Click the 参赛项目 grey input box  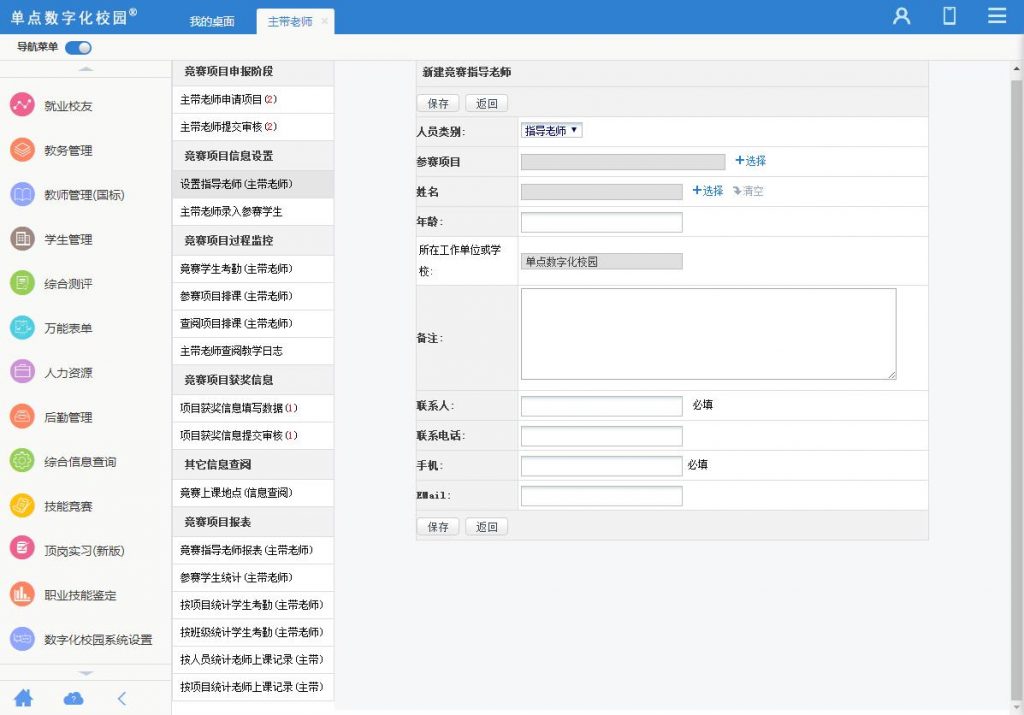click(623, 161)
